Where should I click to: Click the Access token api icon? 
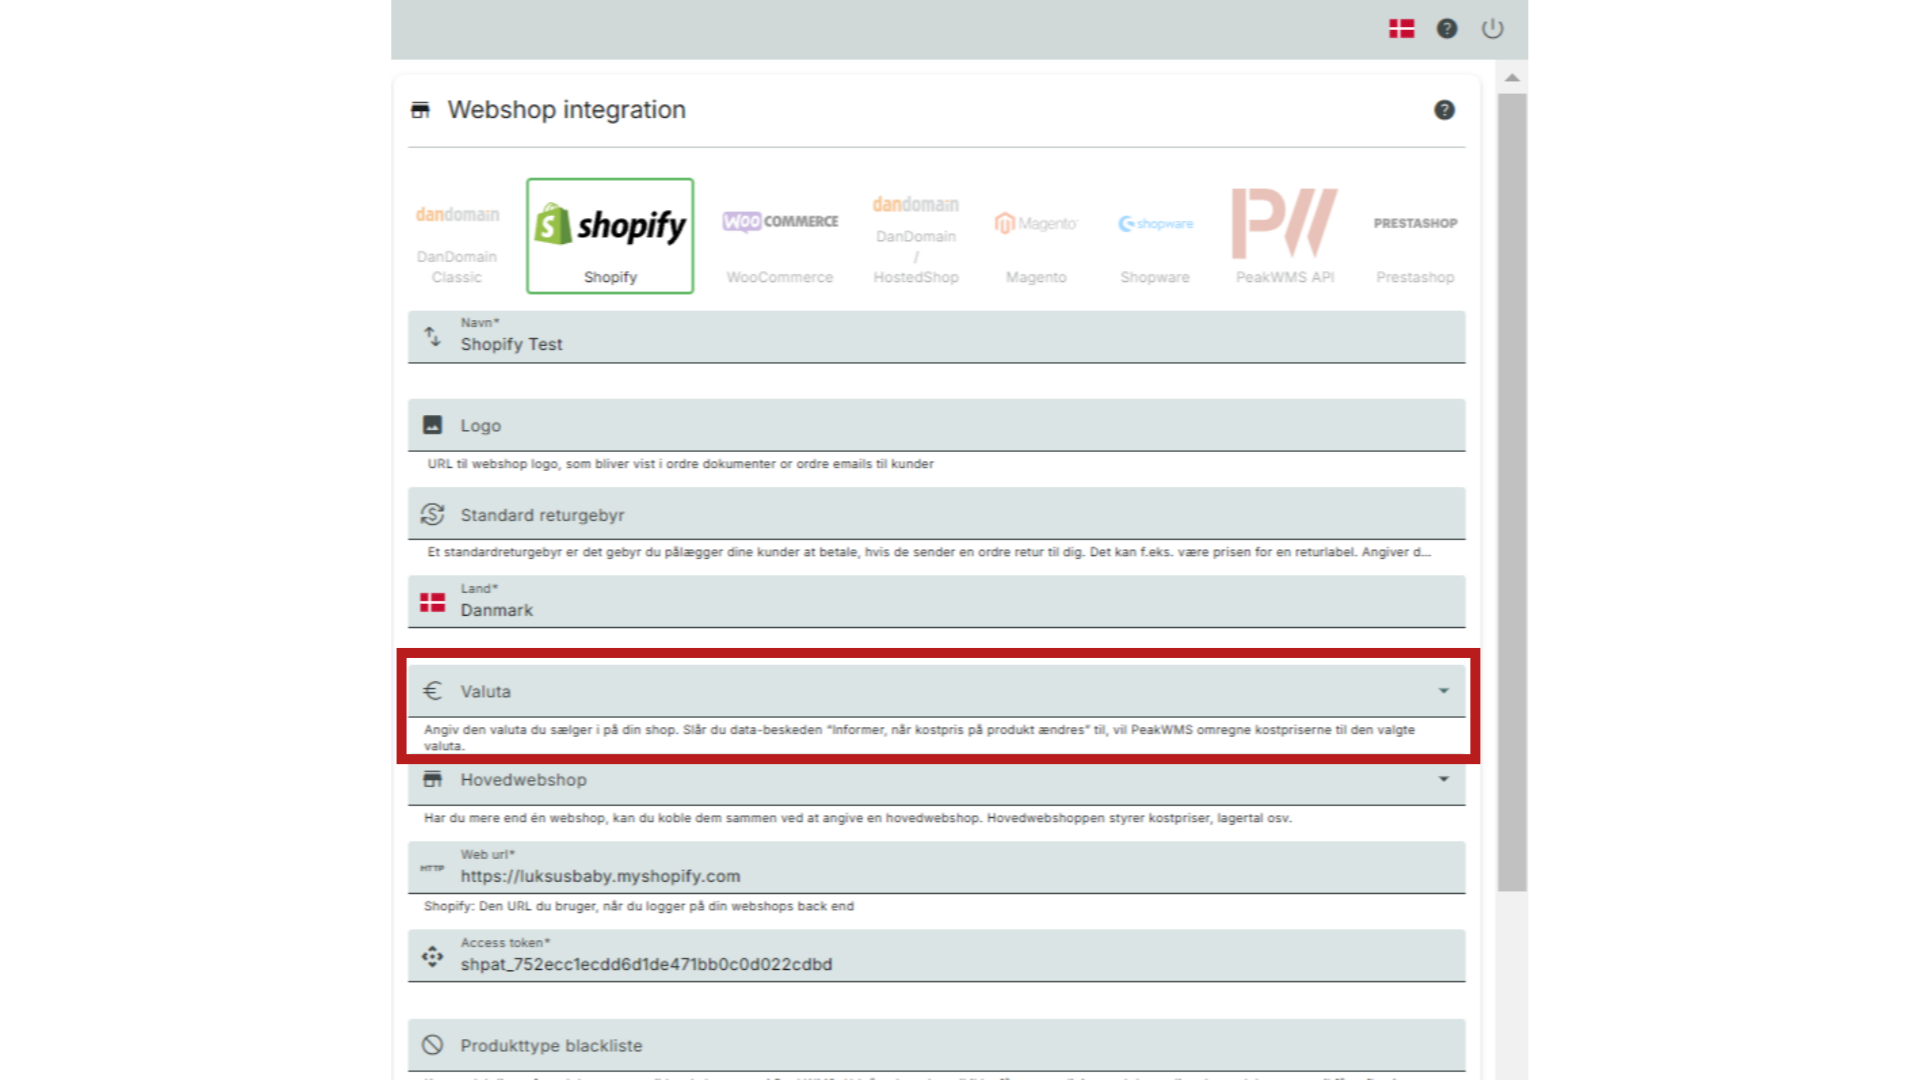(x=432, y=957)
